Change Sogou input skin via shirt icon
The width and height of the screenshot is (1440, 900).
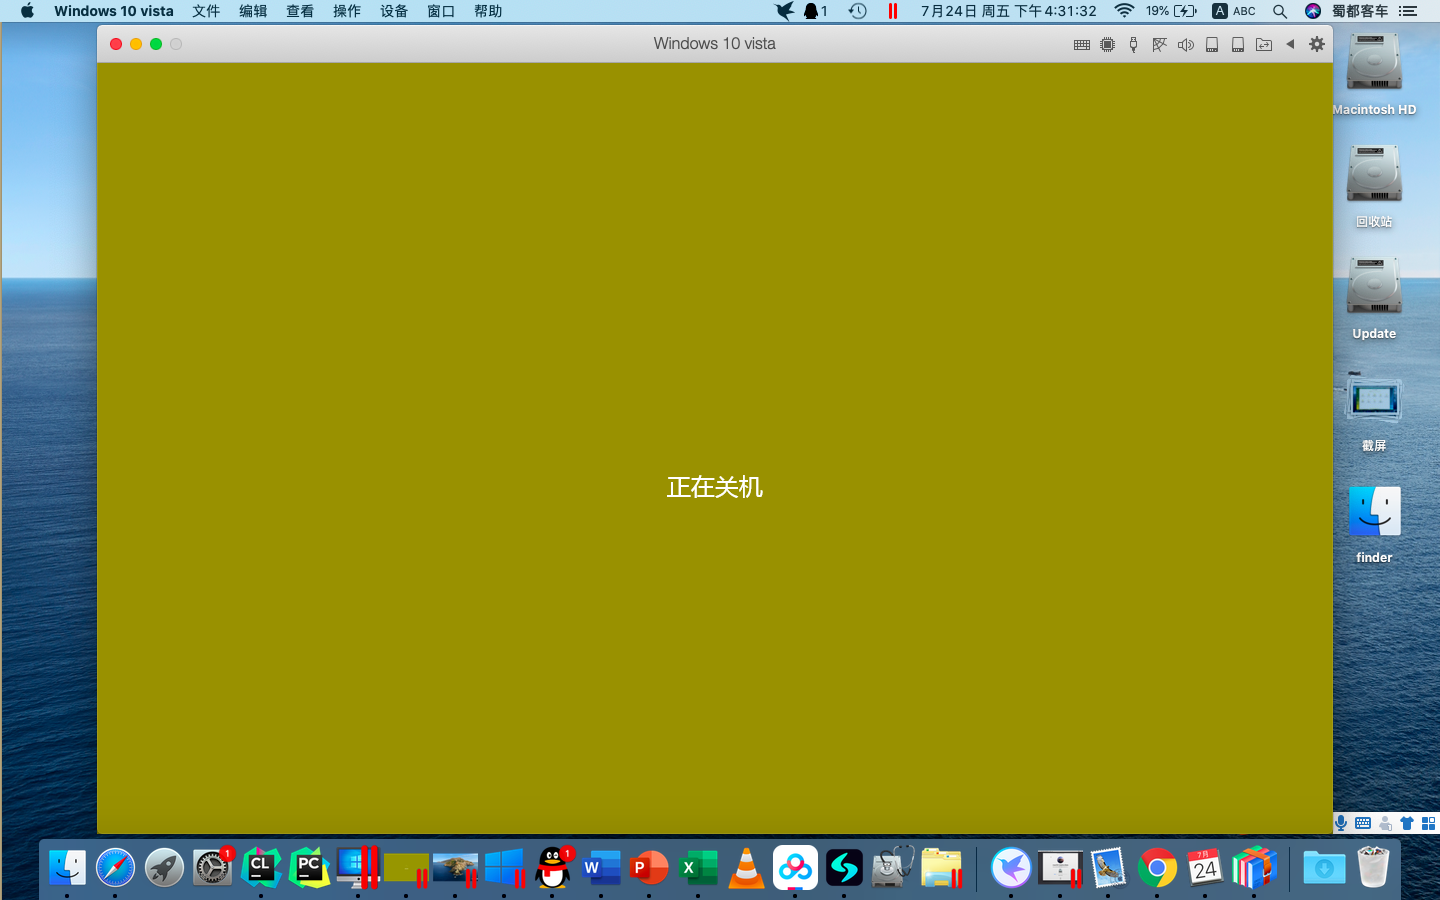pos(1406,823)
